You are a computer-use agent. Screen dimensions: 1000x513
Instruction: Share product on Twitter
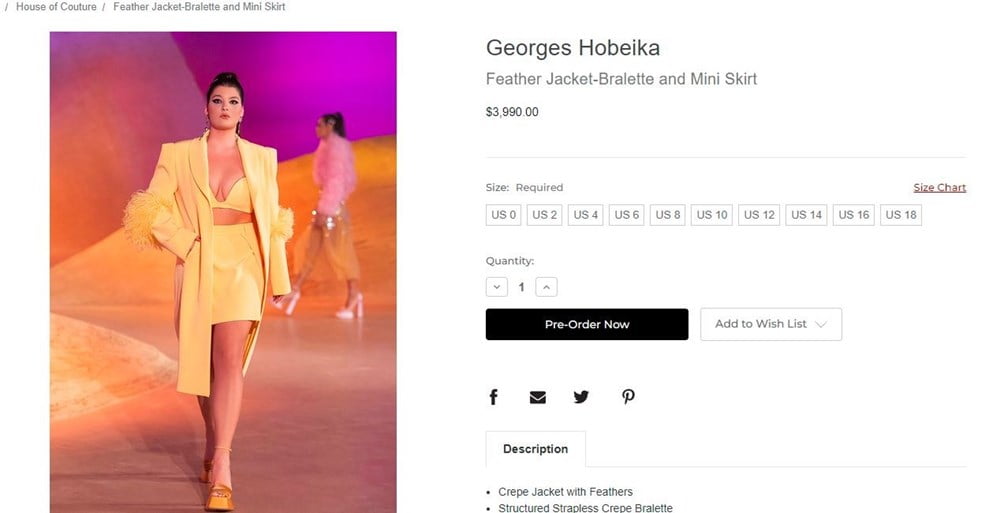tap(581, 397)
